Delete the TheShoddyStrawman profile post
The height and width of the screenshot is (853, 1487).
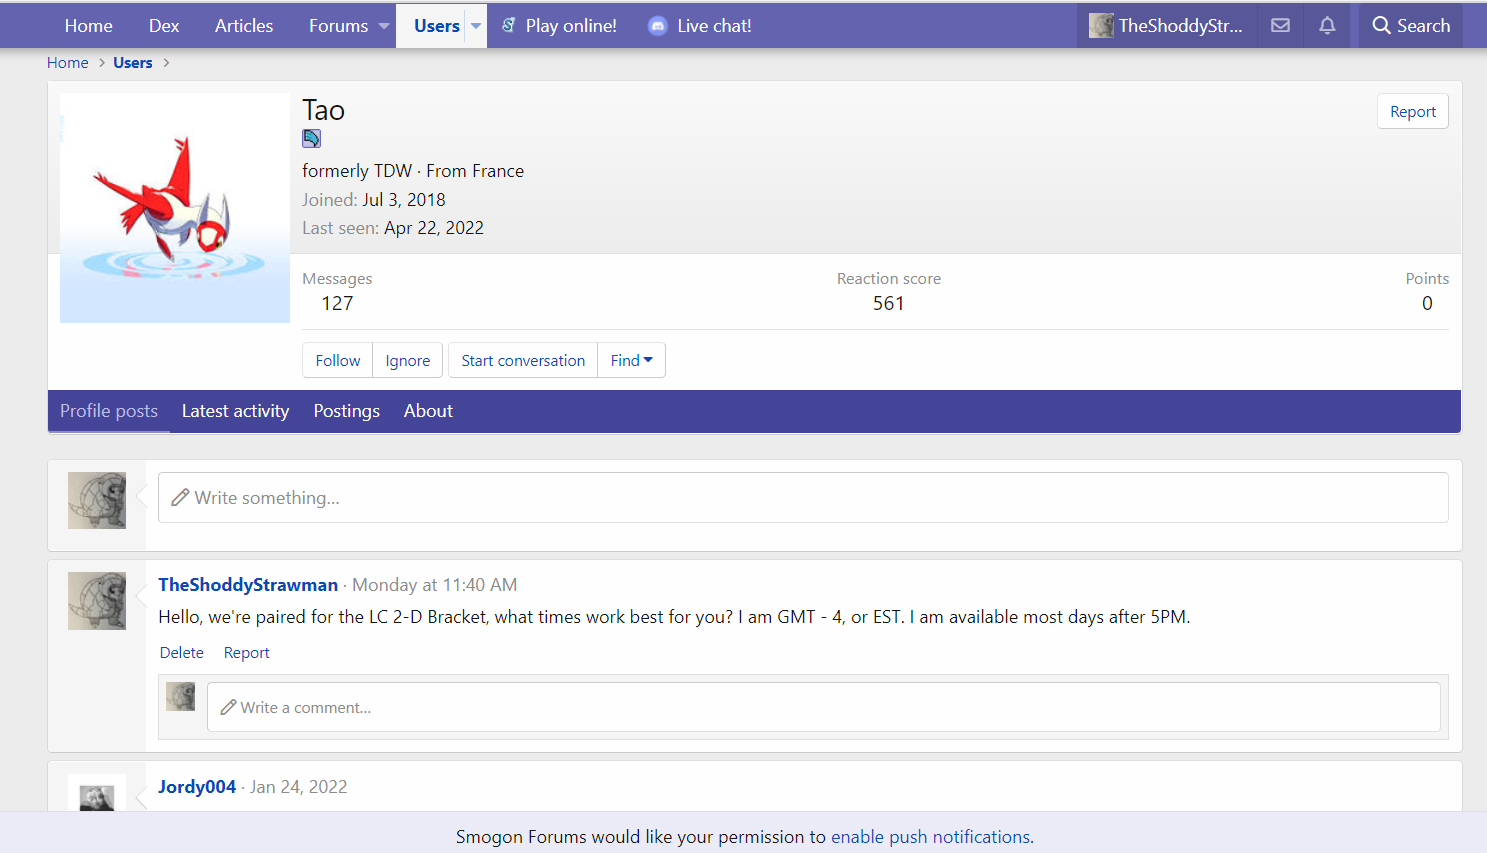pos(182,653)
